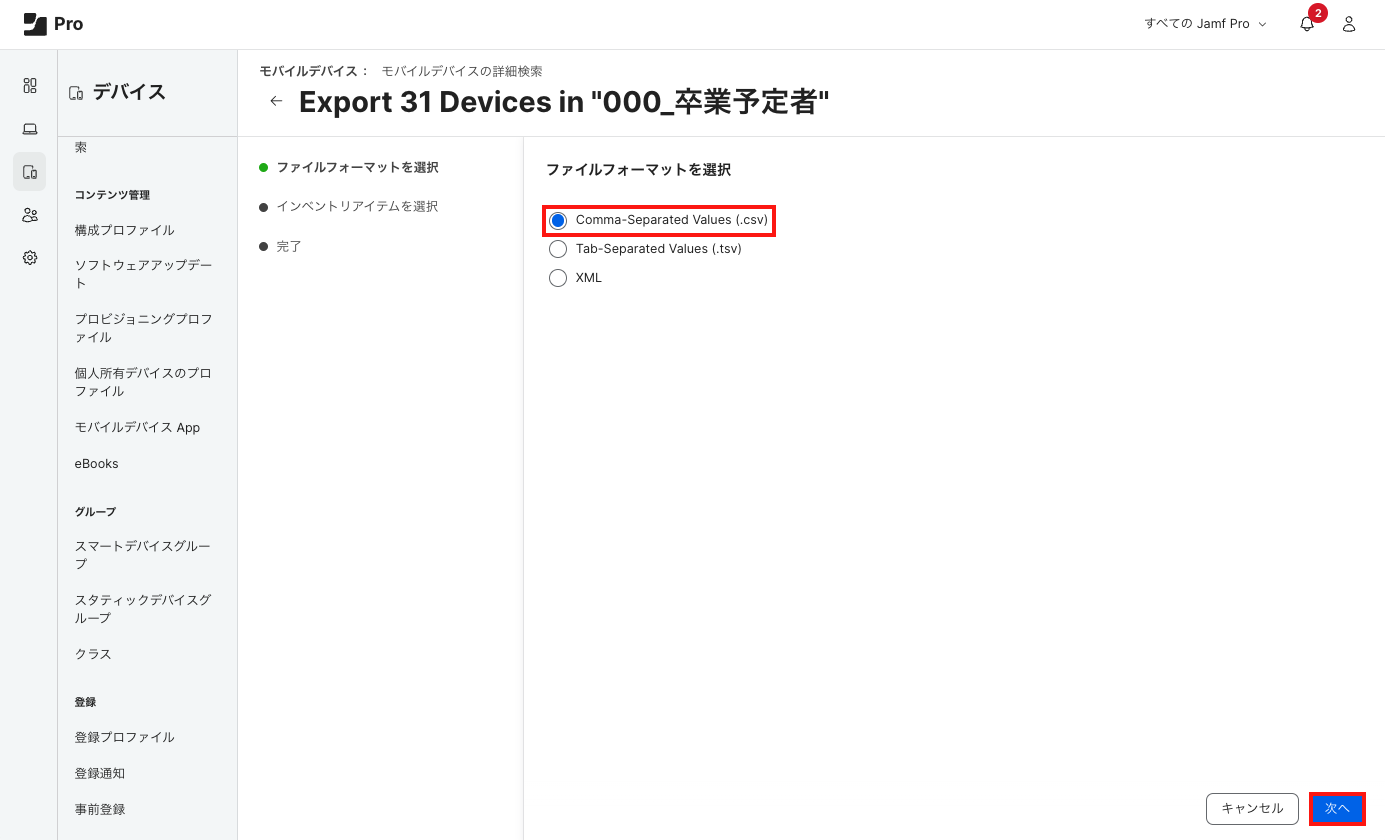Open the notifications bell icon
Image resolution: width=1385 pixels, height=840 pixels.
1307,24
